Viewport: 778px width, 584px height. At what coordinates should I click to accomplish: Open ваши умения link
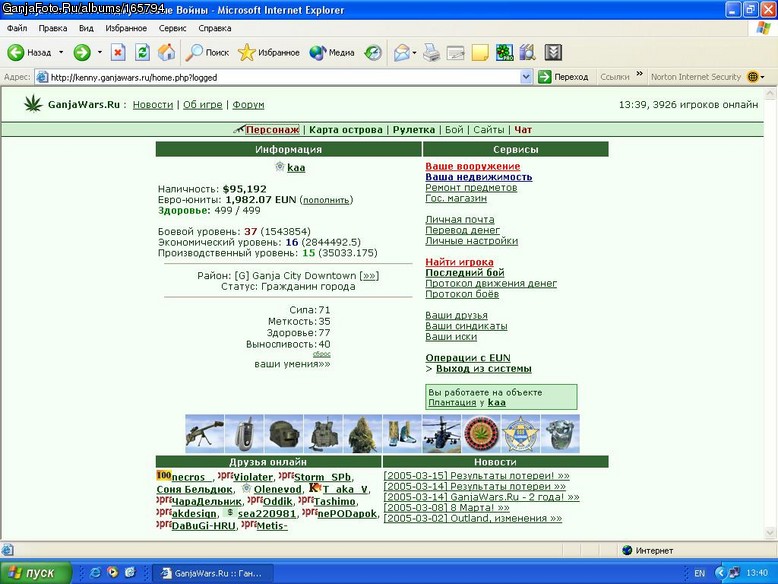pyautogui.click(x=292, y=364)
